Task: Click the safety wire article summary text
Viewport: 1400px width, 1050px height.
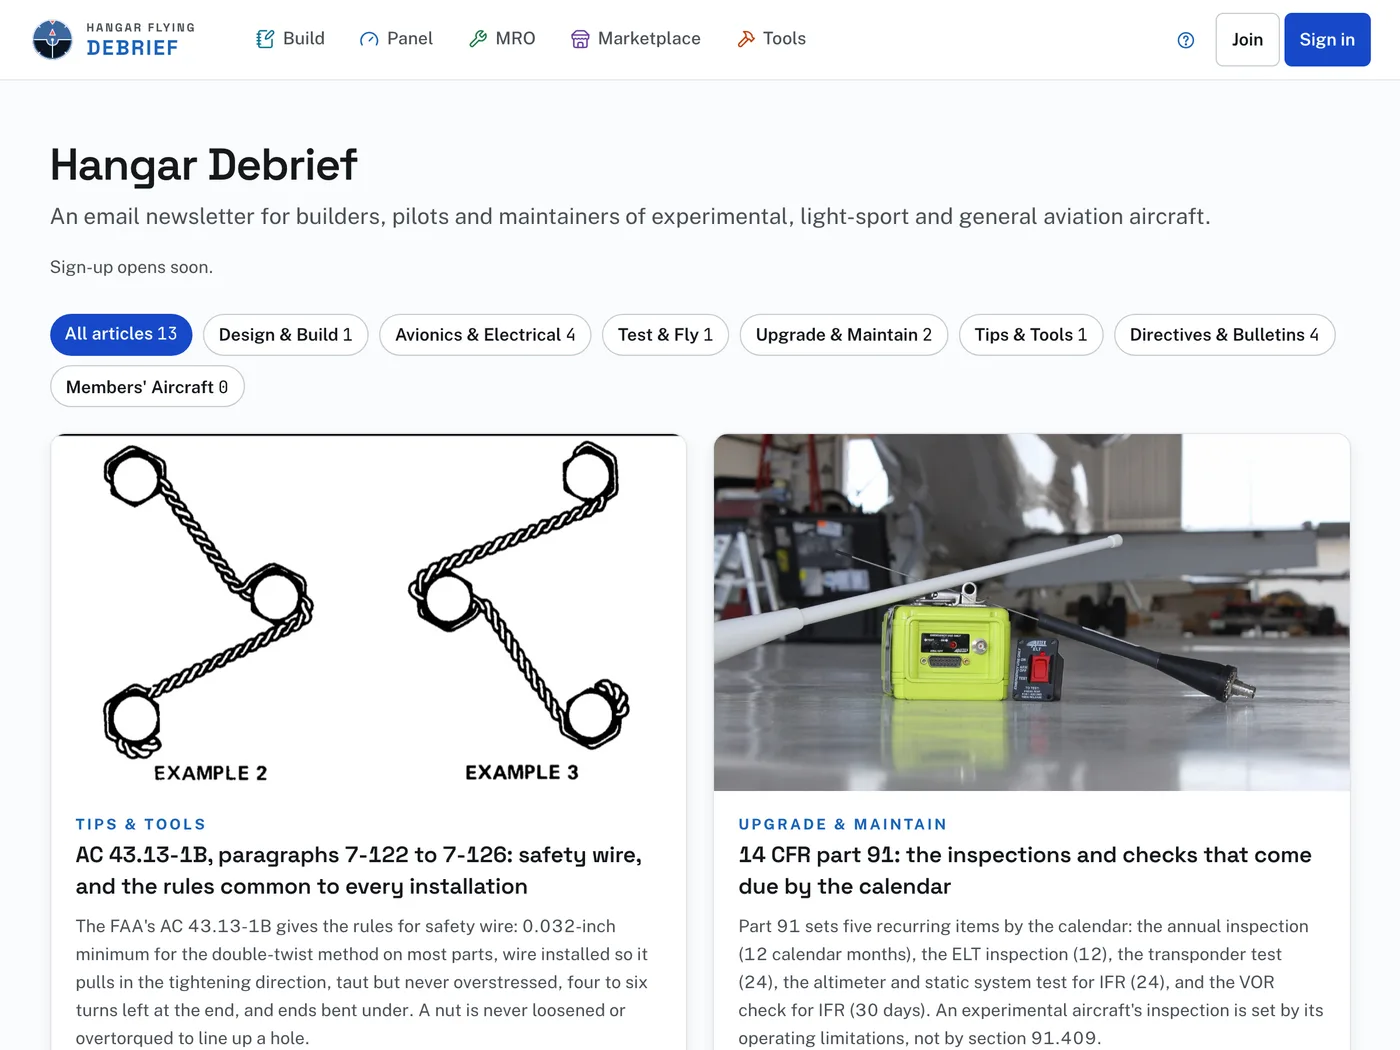Action: coord(362,982)
